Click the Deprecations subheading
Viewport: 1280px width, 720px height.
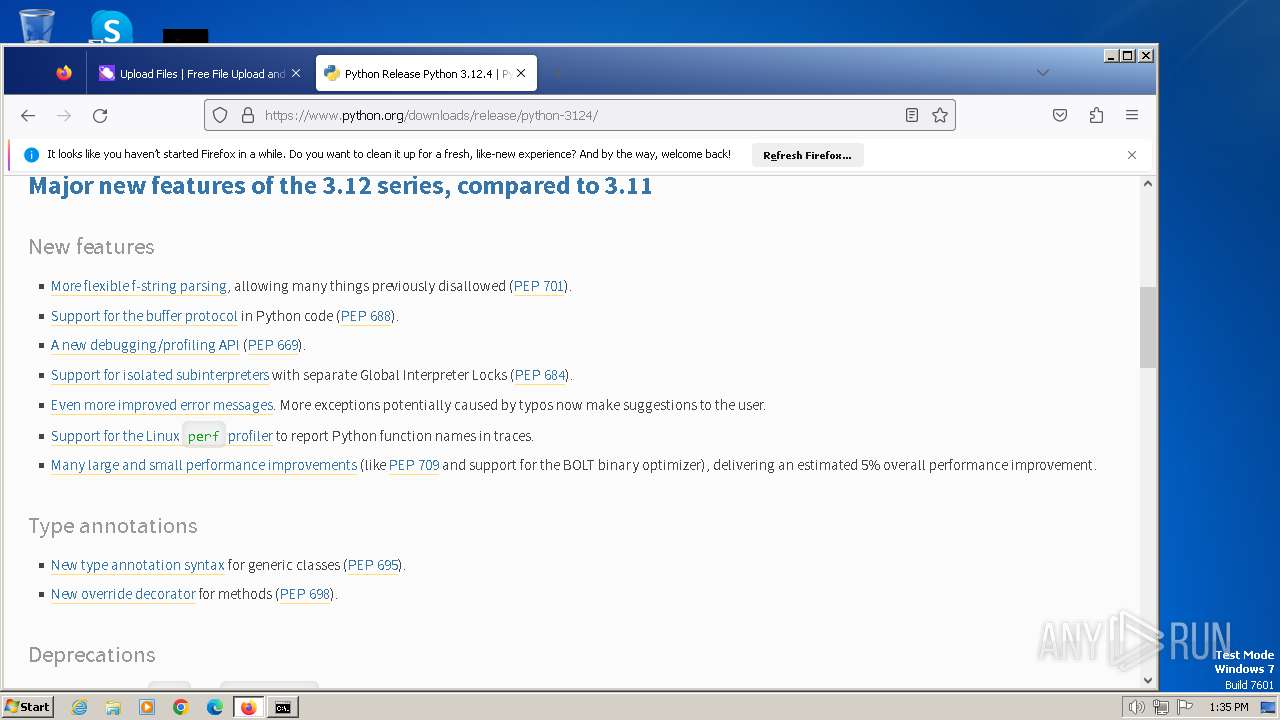click(92, 655)
